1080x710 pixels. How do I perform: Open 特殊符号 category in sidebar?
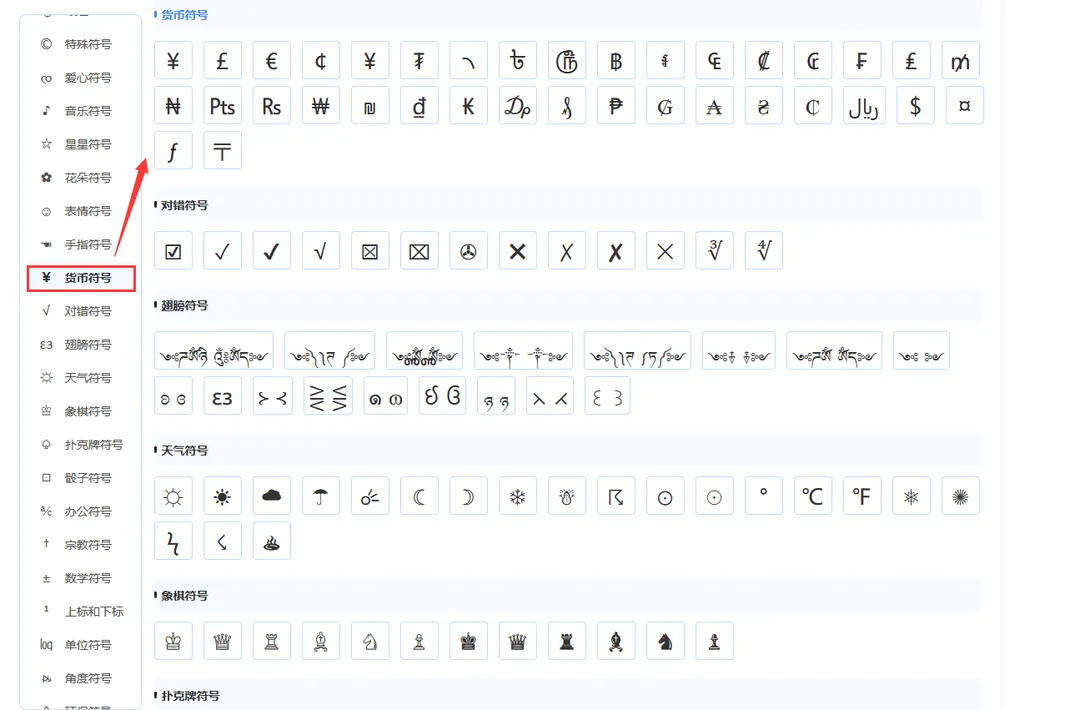80,44
